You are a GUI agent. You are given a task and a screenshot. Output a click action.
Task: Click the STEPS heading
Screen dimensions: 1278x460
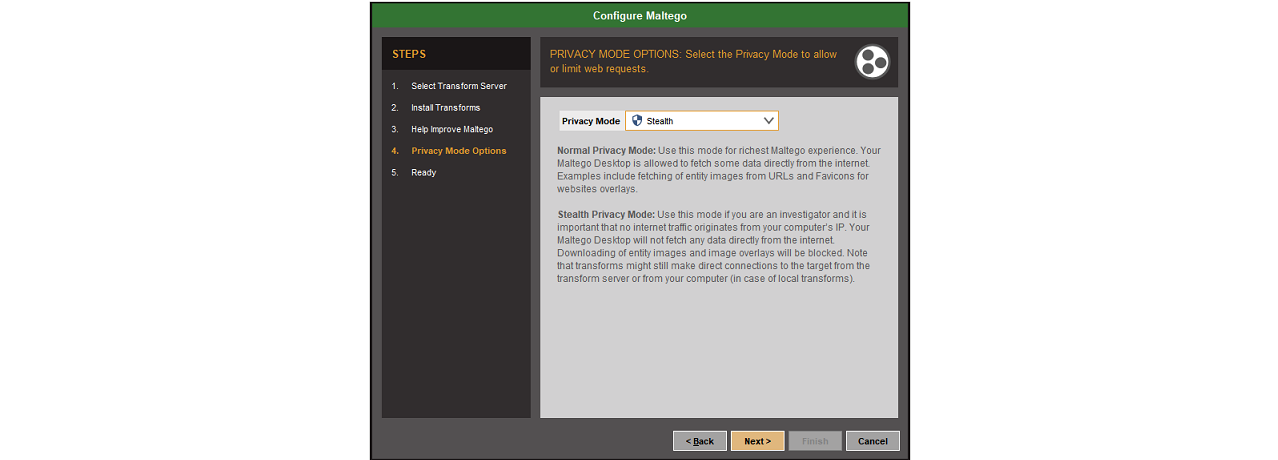pyautogui.click(x=409, y=54)
